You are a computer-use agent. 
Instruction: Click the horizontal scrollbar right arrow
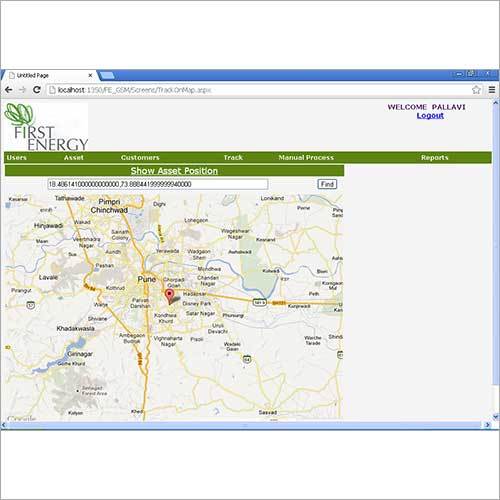point(487,425)
